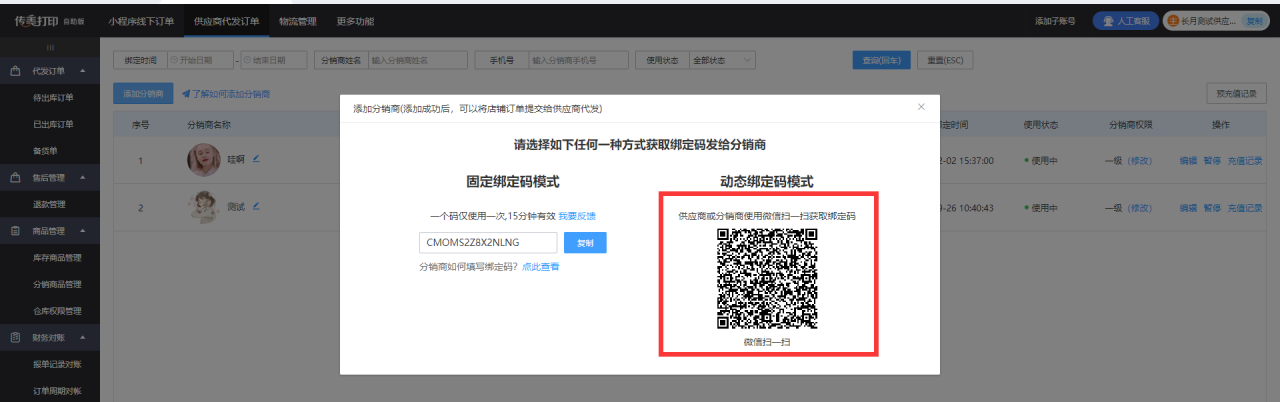Open the 物流管理 tab
Screen dimensions: 1280x402
pos(297,20)
